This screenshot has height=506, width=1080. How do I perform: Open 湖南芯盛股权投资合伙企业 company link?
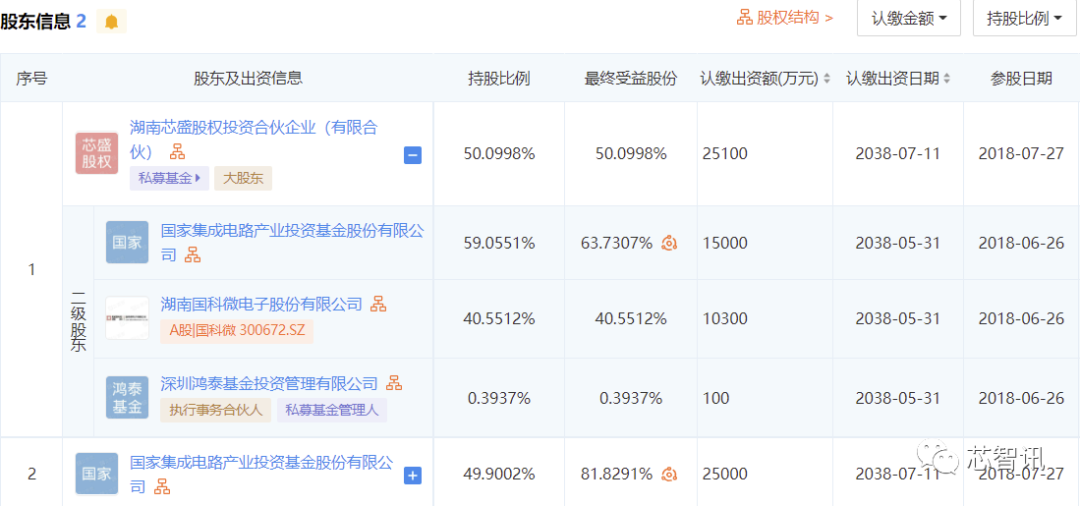click(x=253, y=138)
